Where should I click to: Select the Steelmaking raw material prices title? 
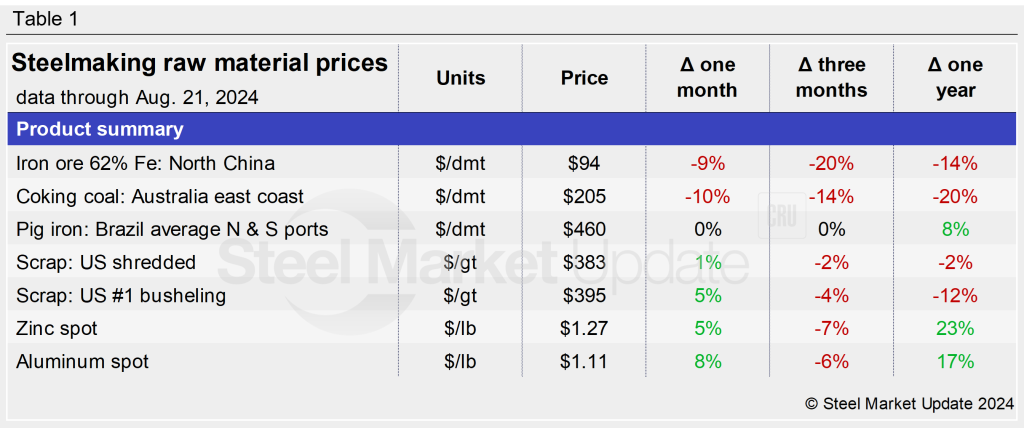point(199,64)
